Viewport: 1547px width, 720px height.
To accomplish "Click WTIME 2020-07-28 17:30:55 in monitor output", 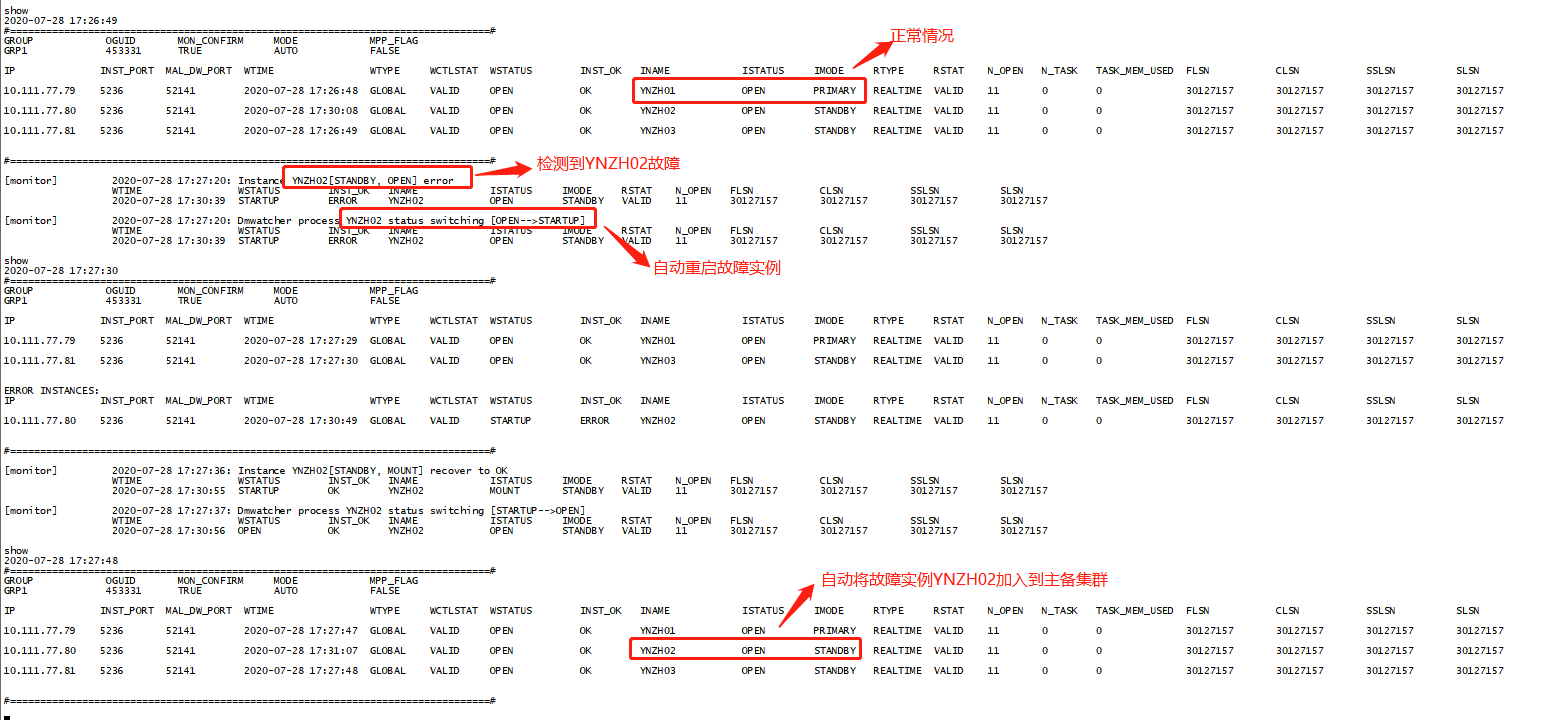I will pyautogui.click(x=169, y=491).
